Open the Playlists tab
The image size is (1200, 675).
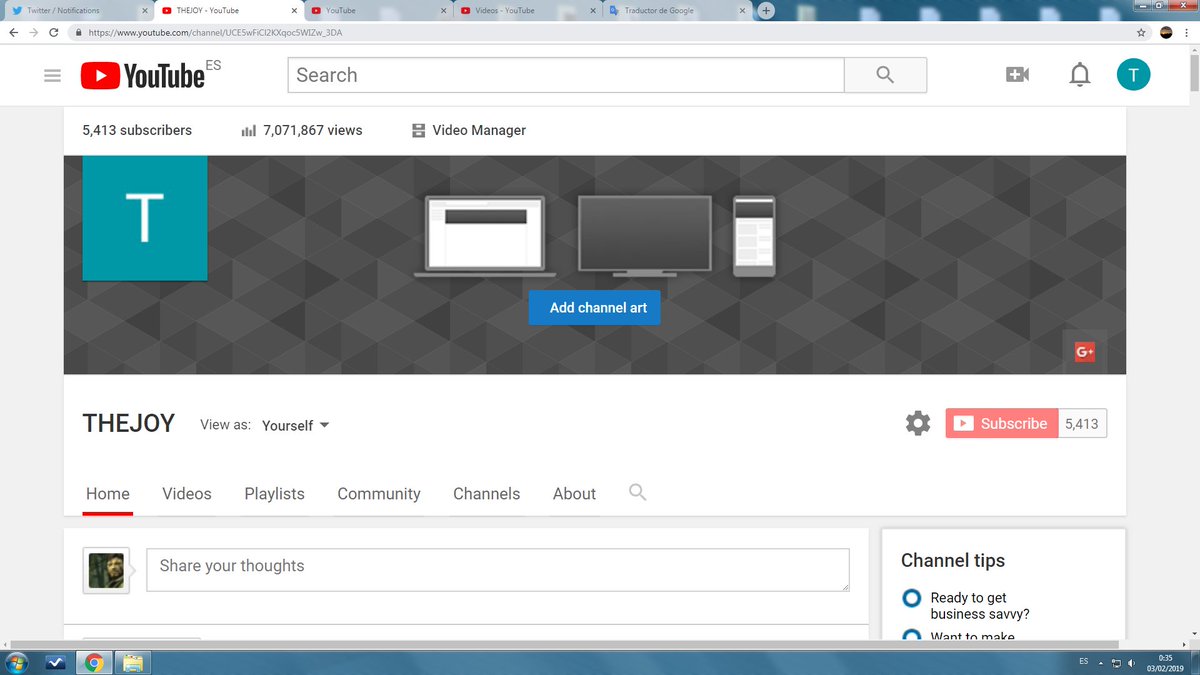point(274,494)
